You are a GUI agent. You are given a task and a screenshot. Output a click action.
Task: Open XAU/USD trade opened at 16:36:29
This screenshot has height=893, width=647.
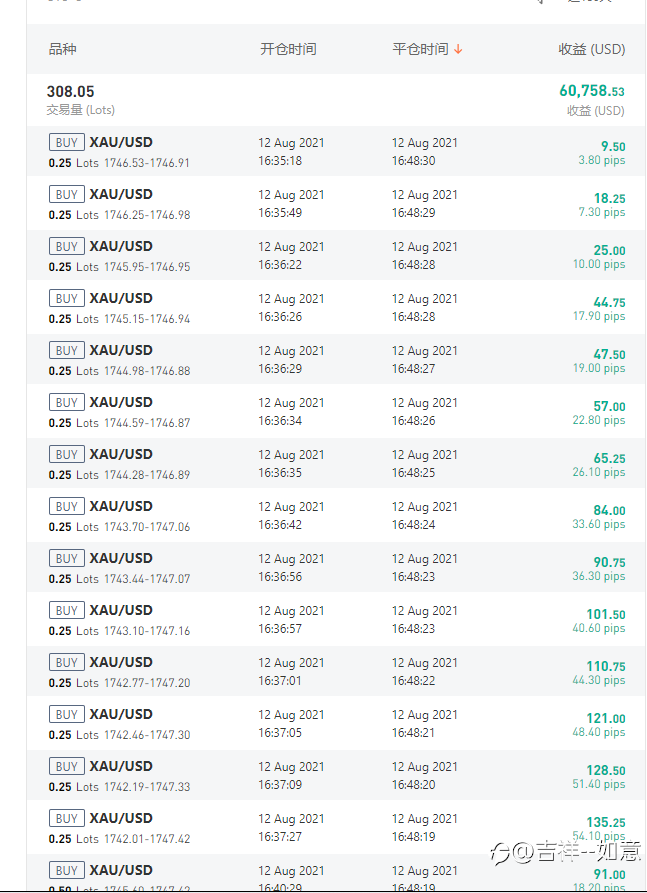(x=336, y=359)
